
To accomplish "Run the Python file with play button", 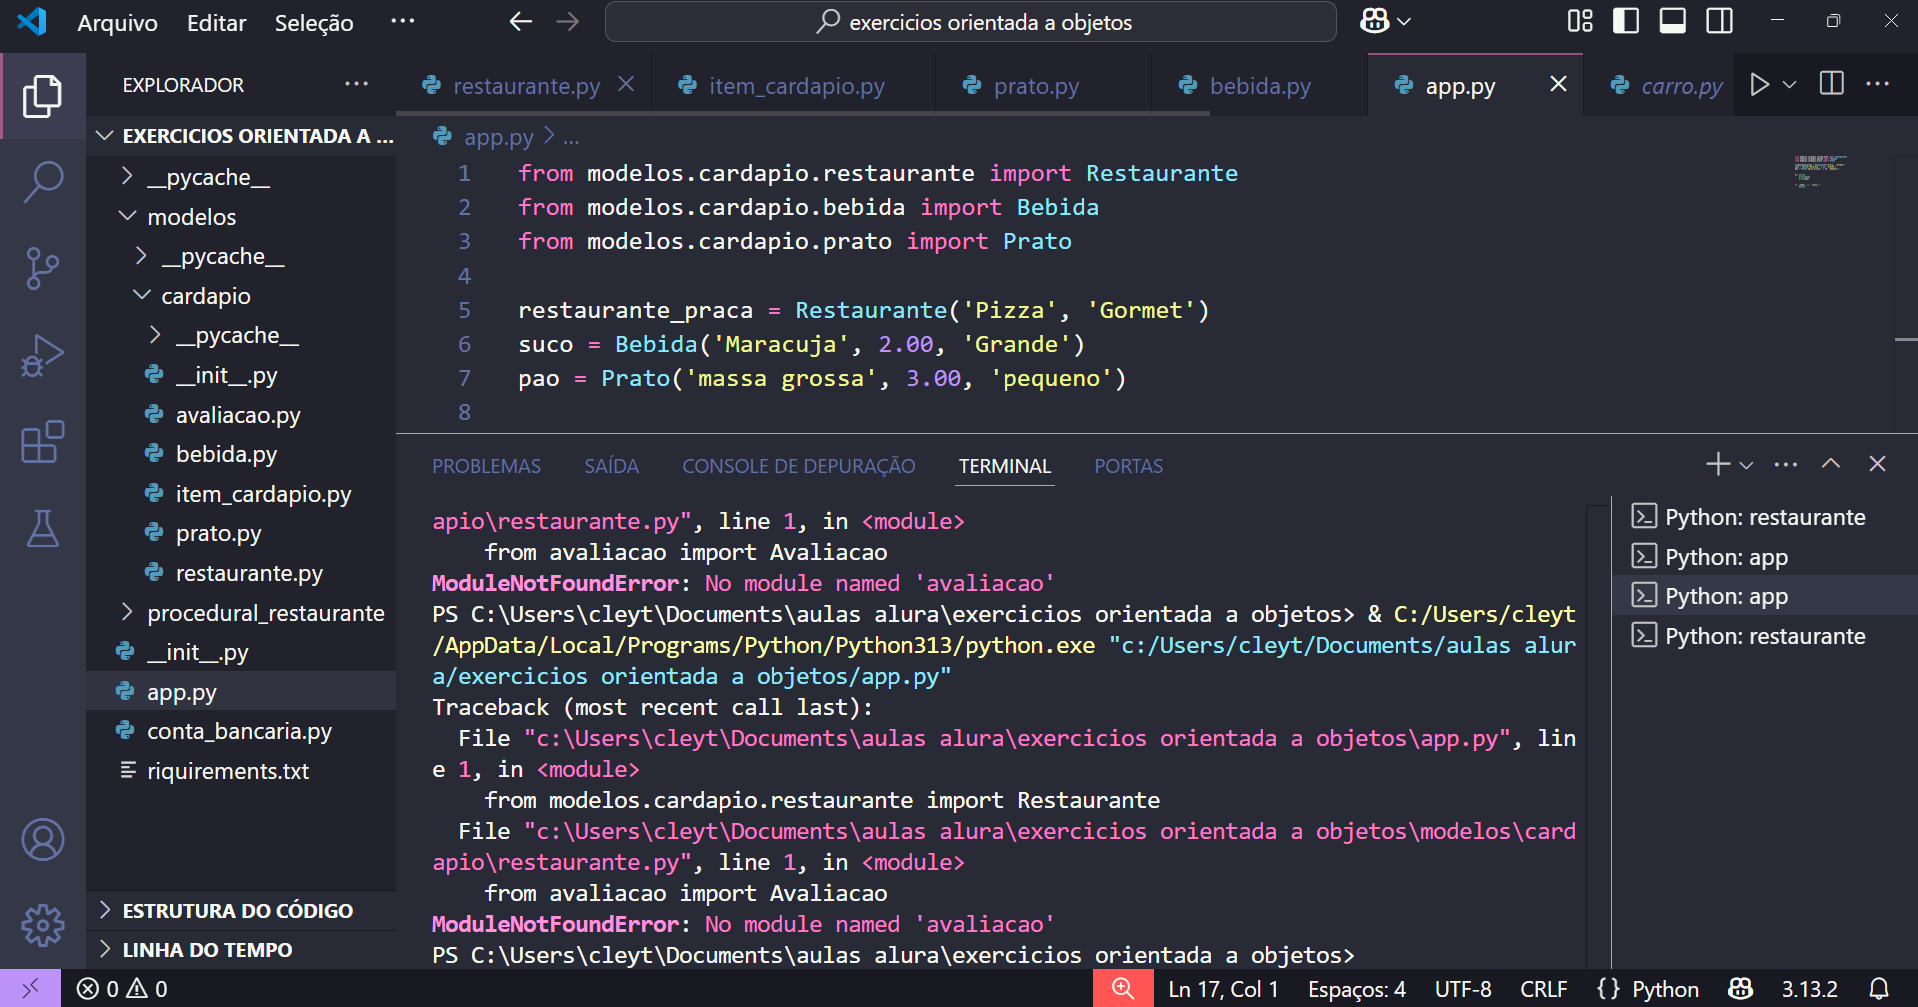I will coord(1759,85).
